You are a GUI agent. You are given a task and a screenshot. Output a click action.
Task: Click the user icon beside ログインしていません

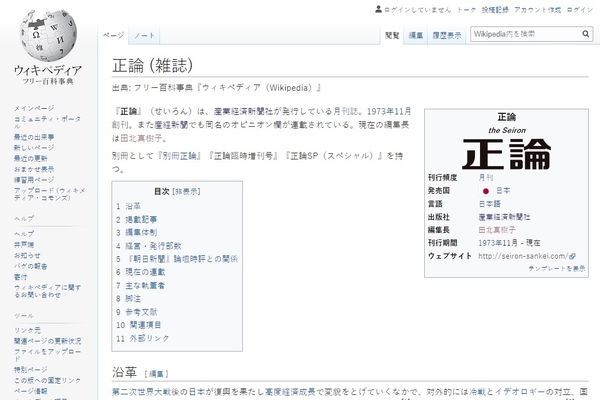tap(378, 9)
